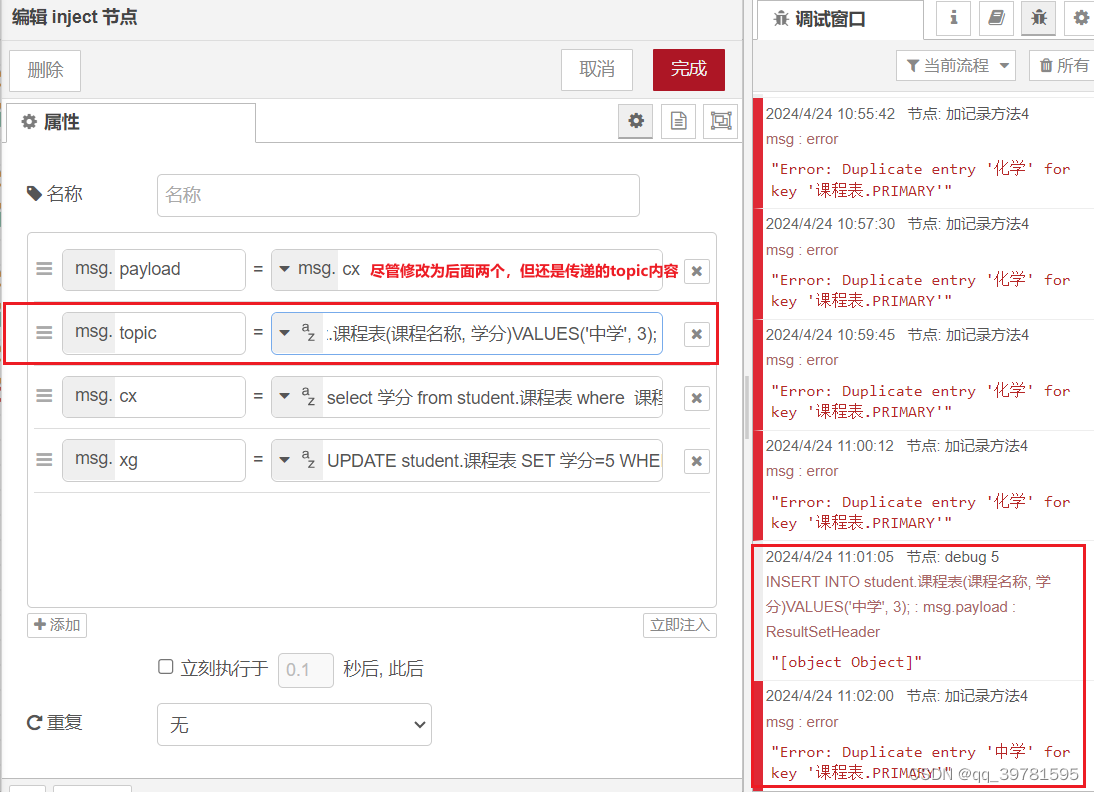Click the 完成 button to finish editing
The width and height of the screenshot is (1094, 792).
pyautogui.click(x=688, y=70)
